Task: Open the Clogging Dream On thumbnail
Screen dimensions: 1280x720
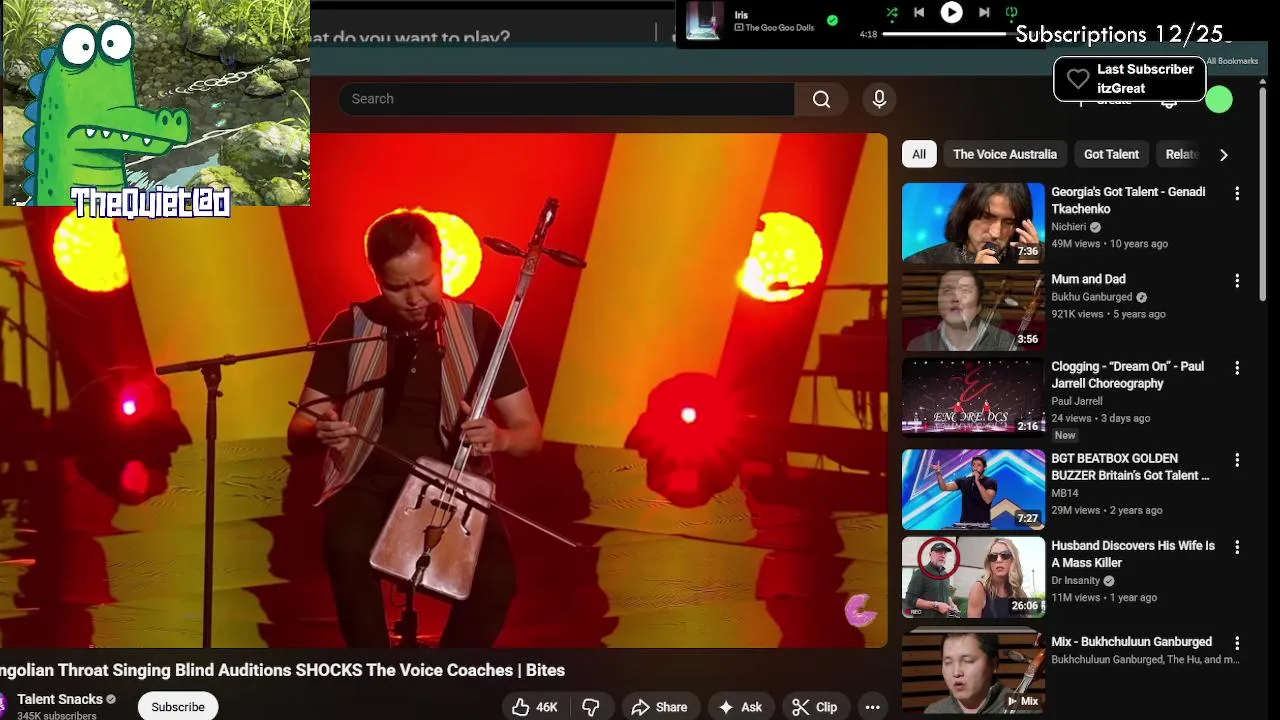Action: (x=973, y=396)
